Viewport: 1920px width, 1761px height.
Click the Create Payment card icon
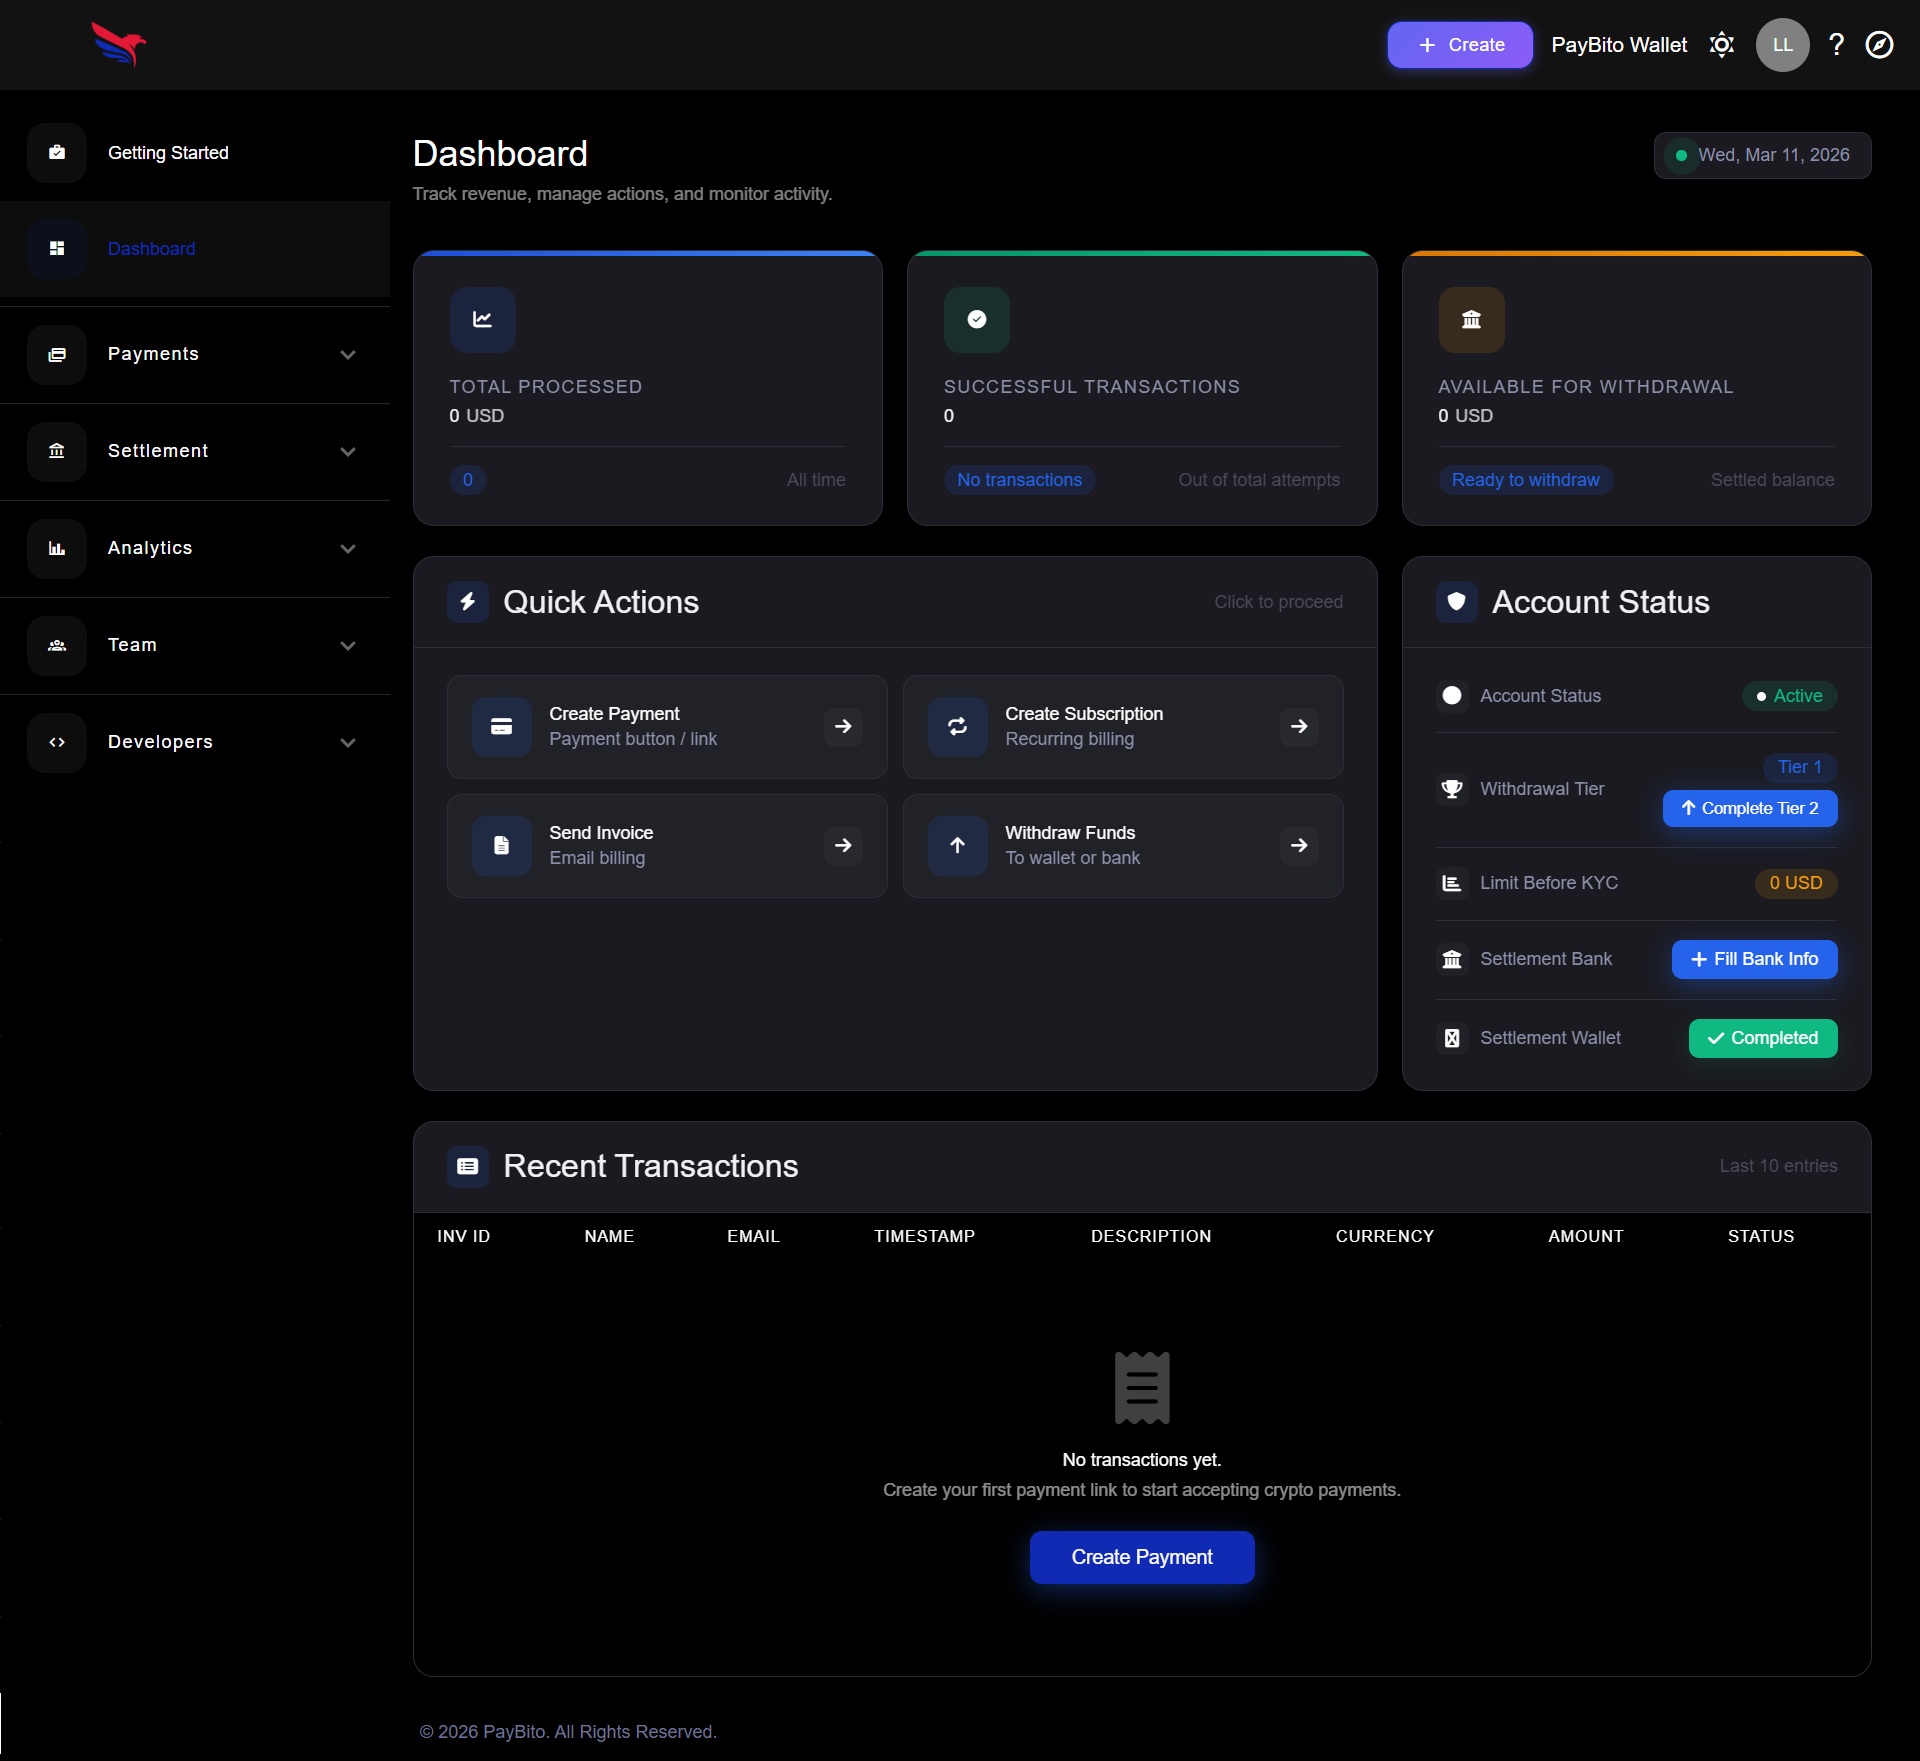(x=502, y=727)
